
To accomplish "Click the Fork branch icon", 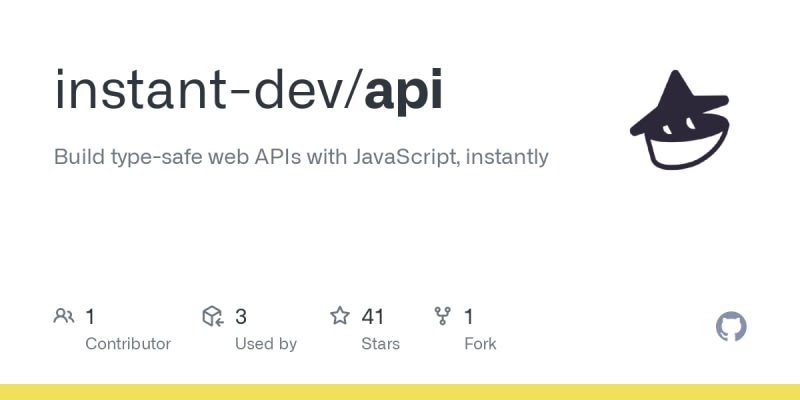I will (x=442, y=317).
